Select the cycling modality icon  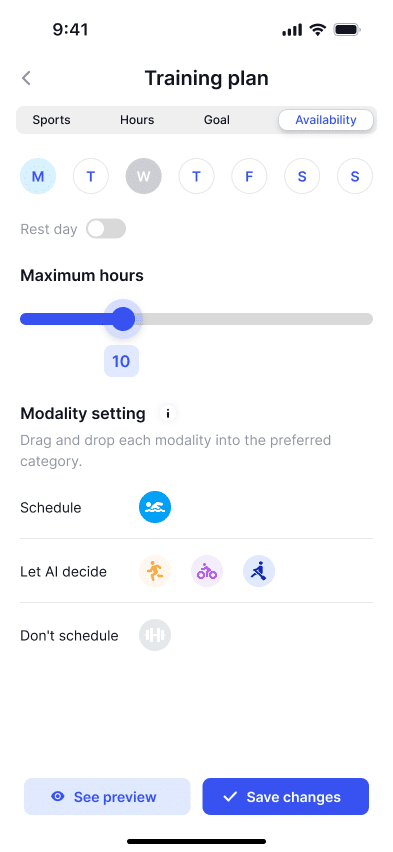(207, 572)
